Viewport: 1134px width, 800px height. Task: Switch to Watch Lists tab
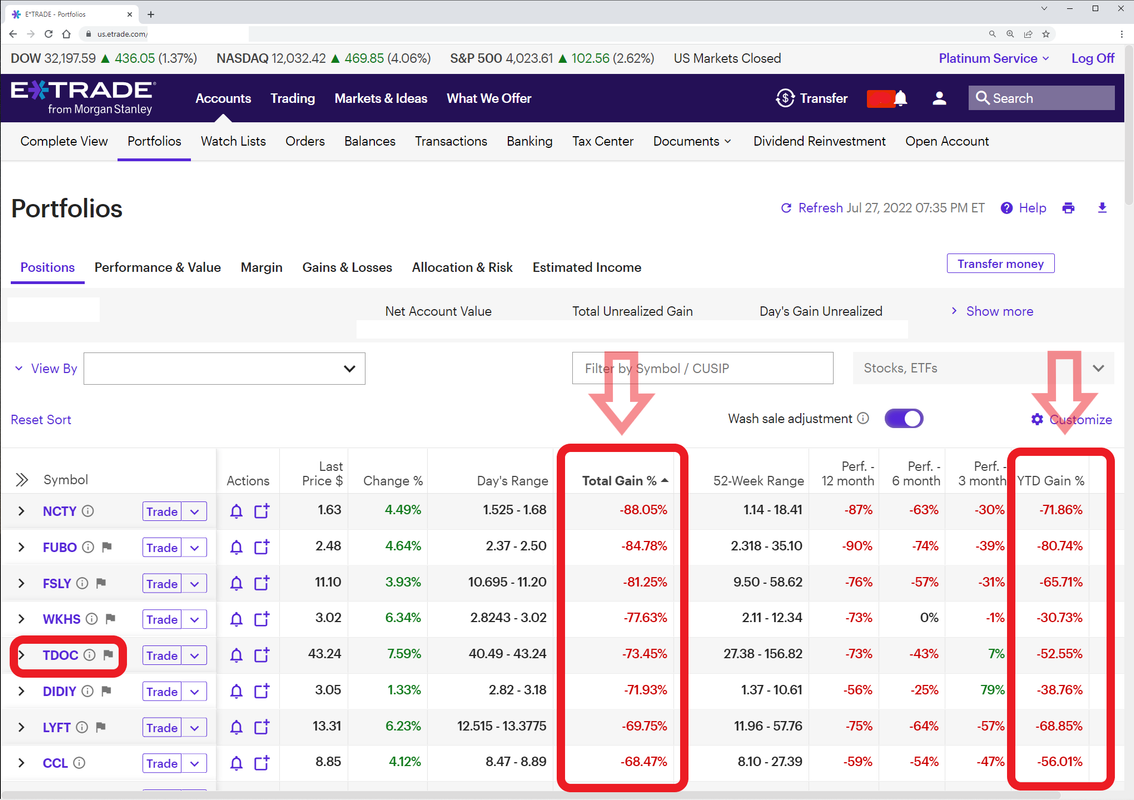point(233,142)
